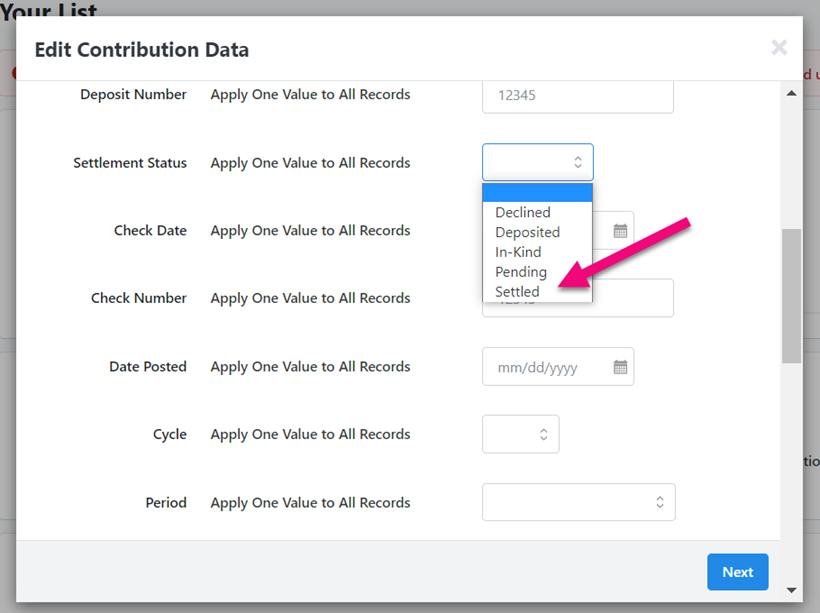Choose In-Kind settlement status option
Image resolution: width=820 pixels, height=613 pixels.
[518, 252]
